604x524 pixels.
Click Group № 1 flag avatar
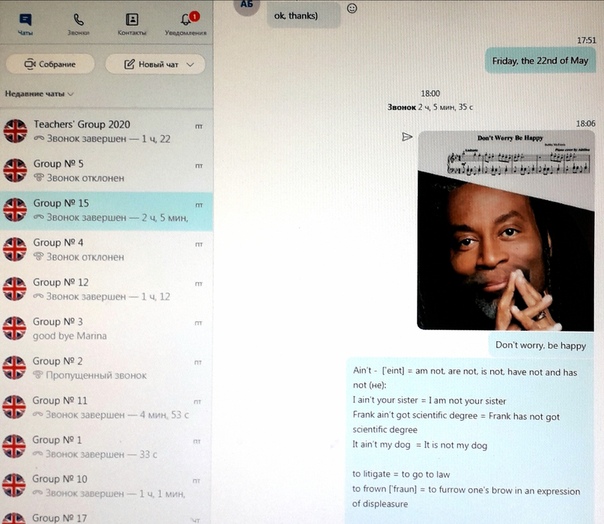(14, 446)
